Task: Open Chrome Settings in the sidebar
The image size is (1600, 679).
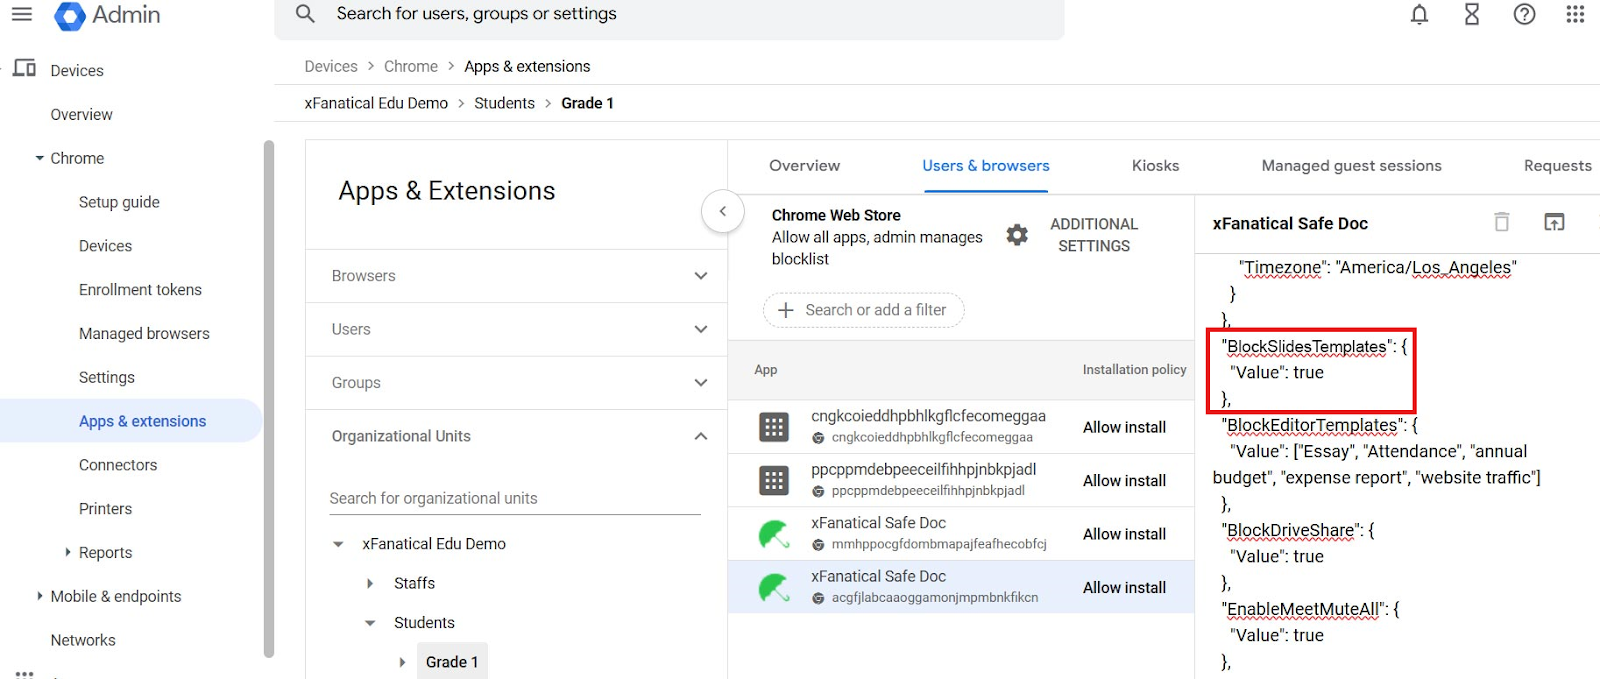Action: click(107, 378)
